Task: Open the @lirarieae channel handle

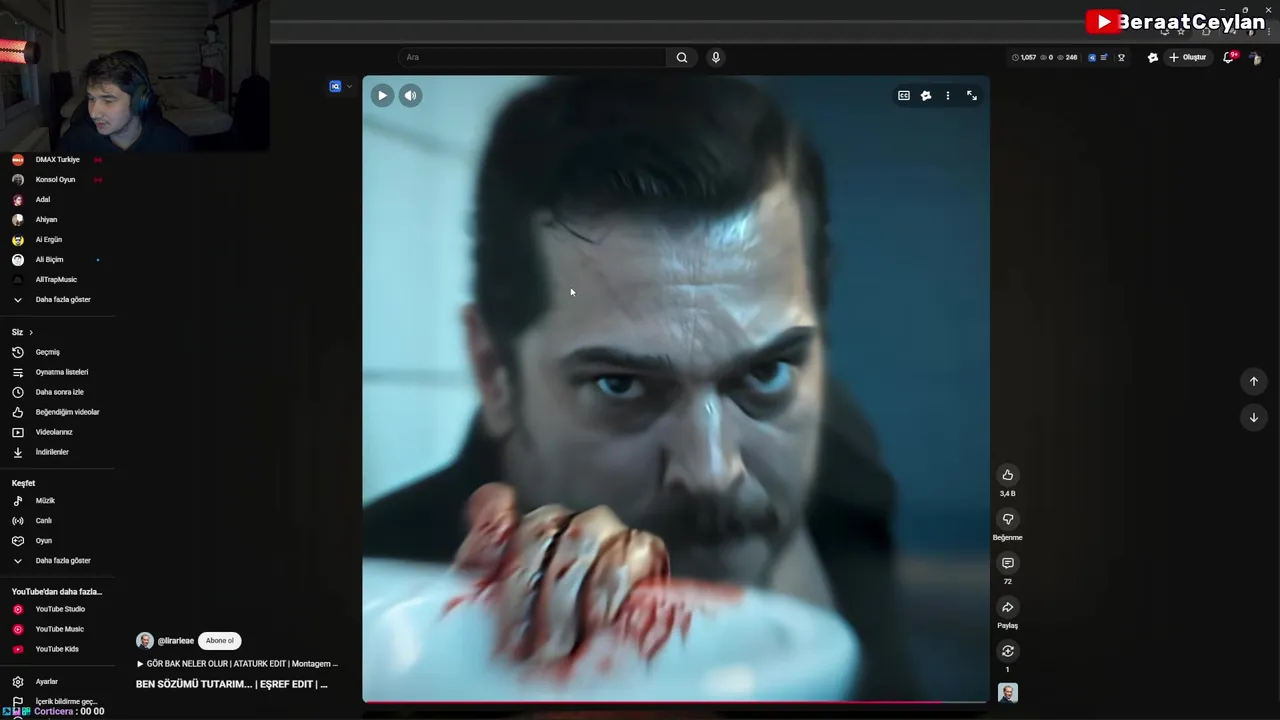Action: (176, 641)
